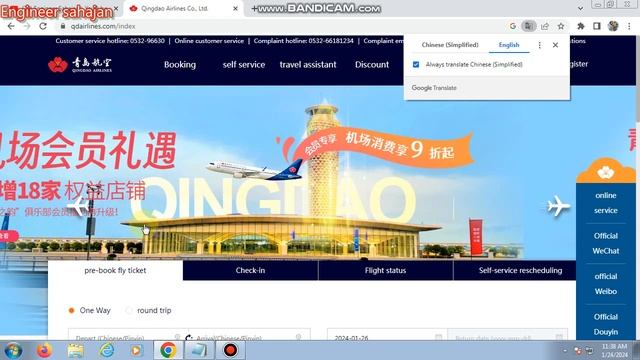Viewport: 640px width, 360px height.
Task: Reload the page with refresh icon
Action: 43,26
